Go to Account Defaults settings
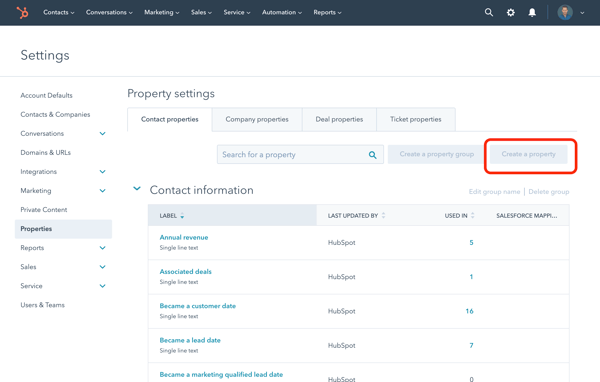 click(x=46, y=95)
